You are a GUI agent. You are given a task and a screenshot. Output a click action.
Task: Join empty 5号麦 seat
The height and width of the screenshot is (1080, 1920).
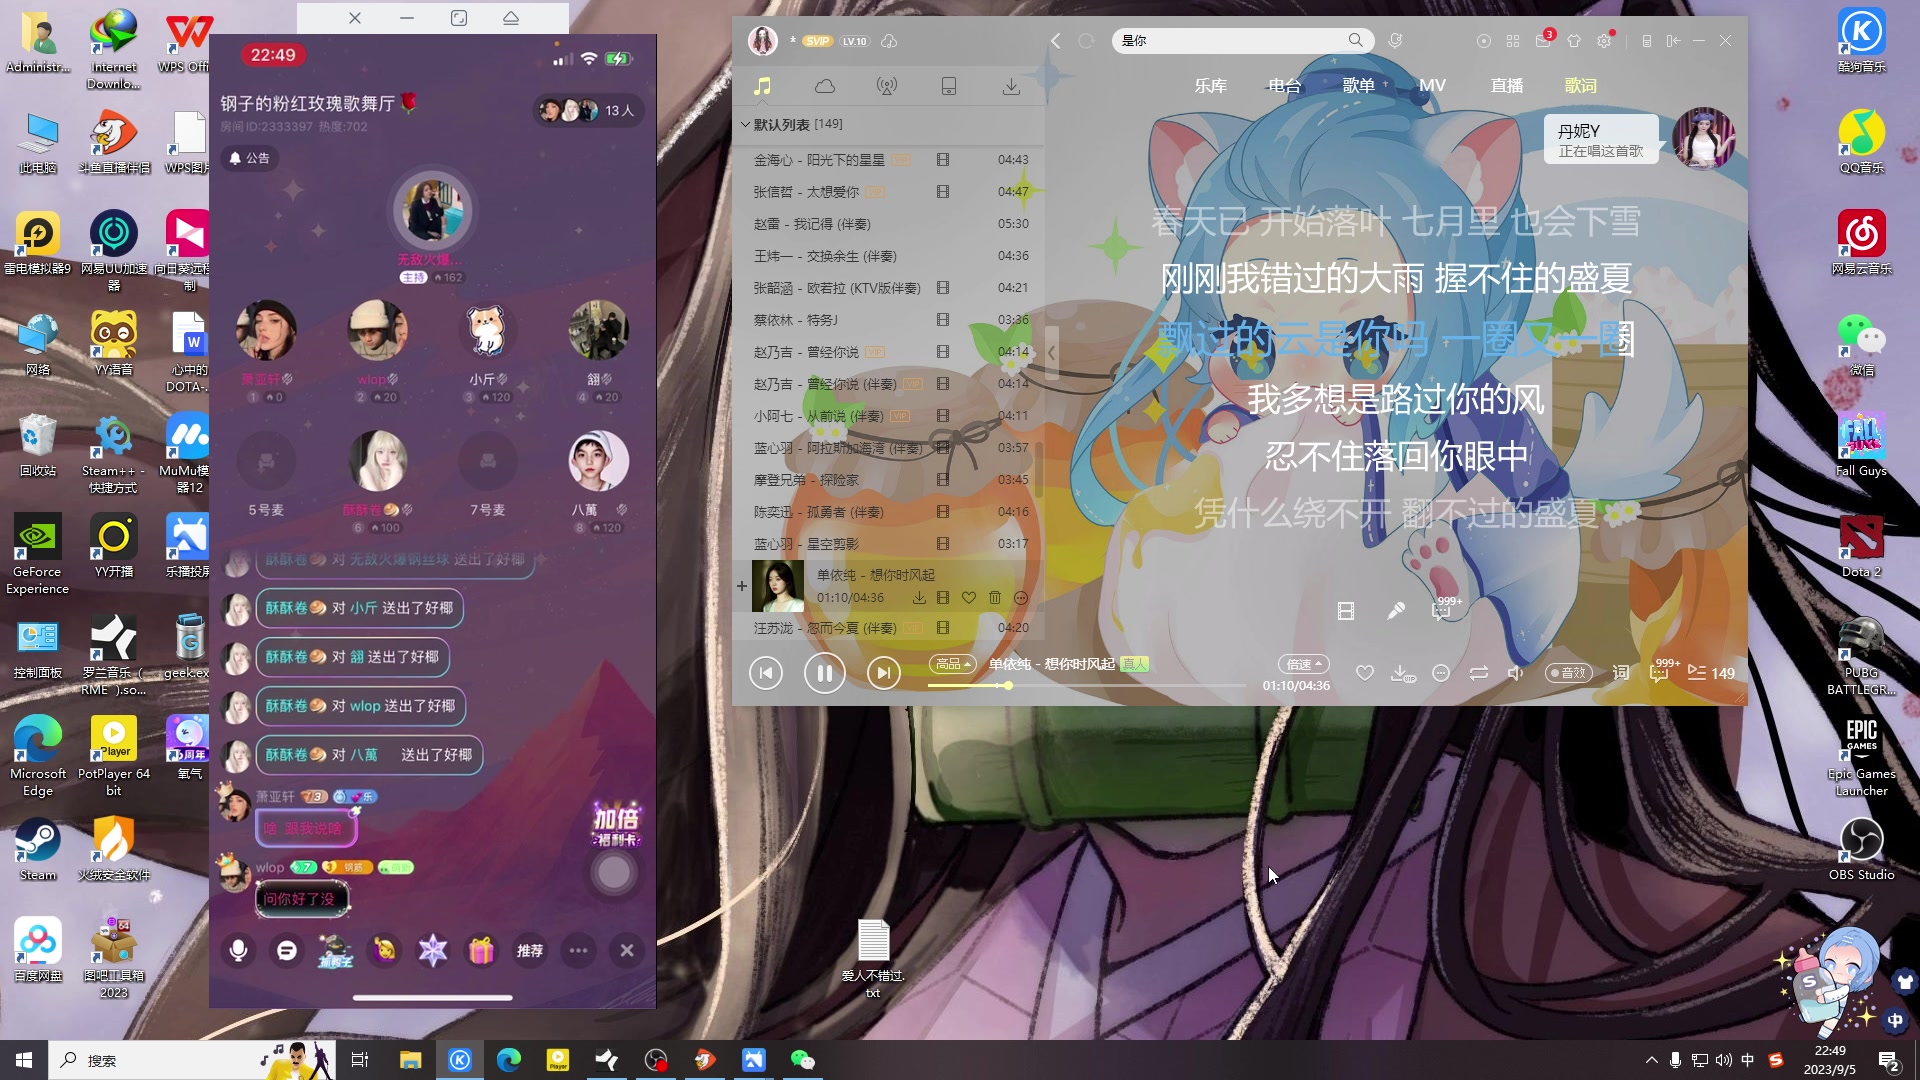(266, 462)
